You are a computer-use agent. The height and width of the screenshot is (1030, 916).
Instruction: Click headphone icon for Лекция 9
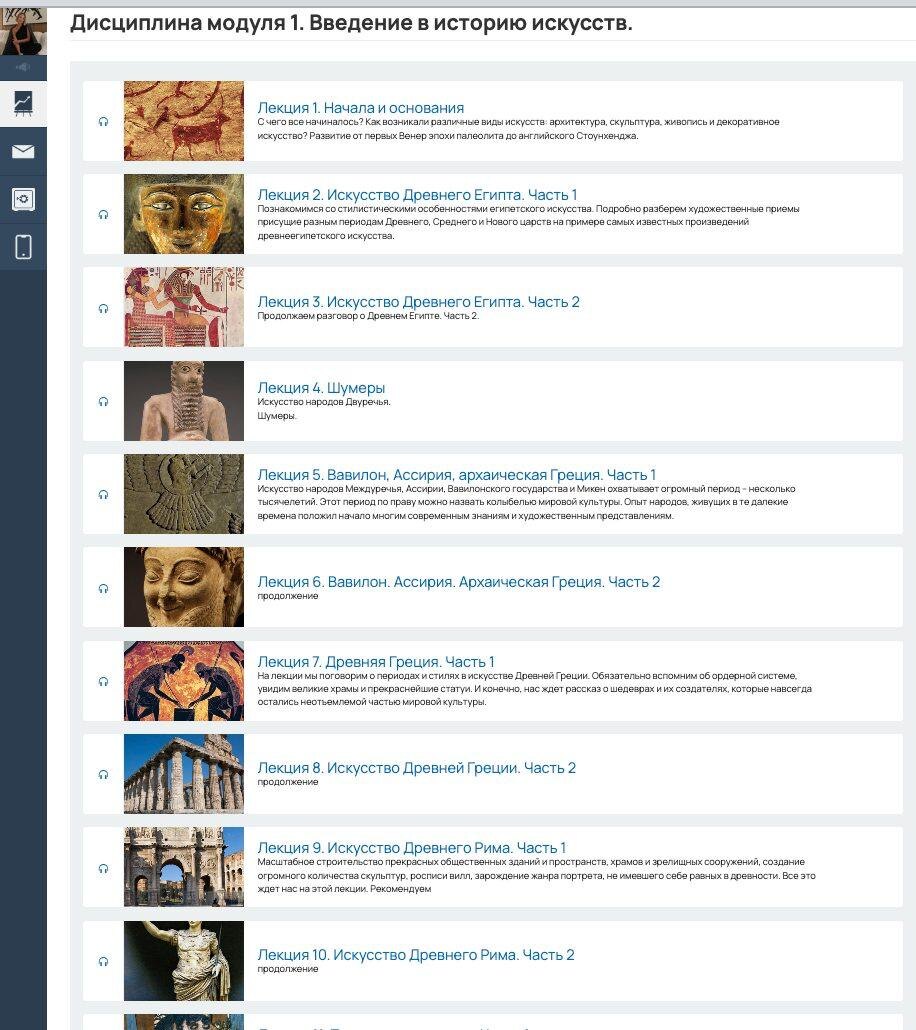point(103,868)
